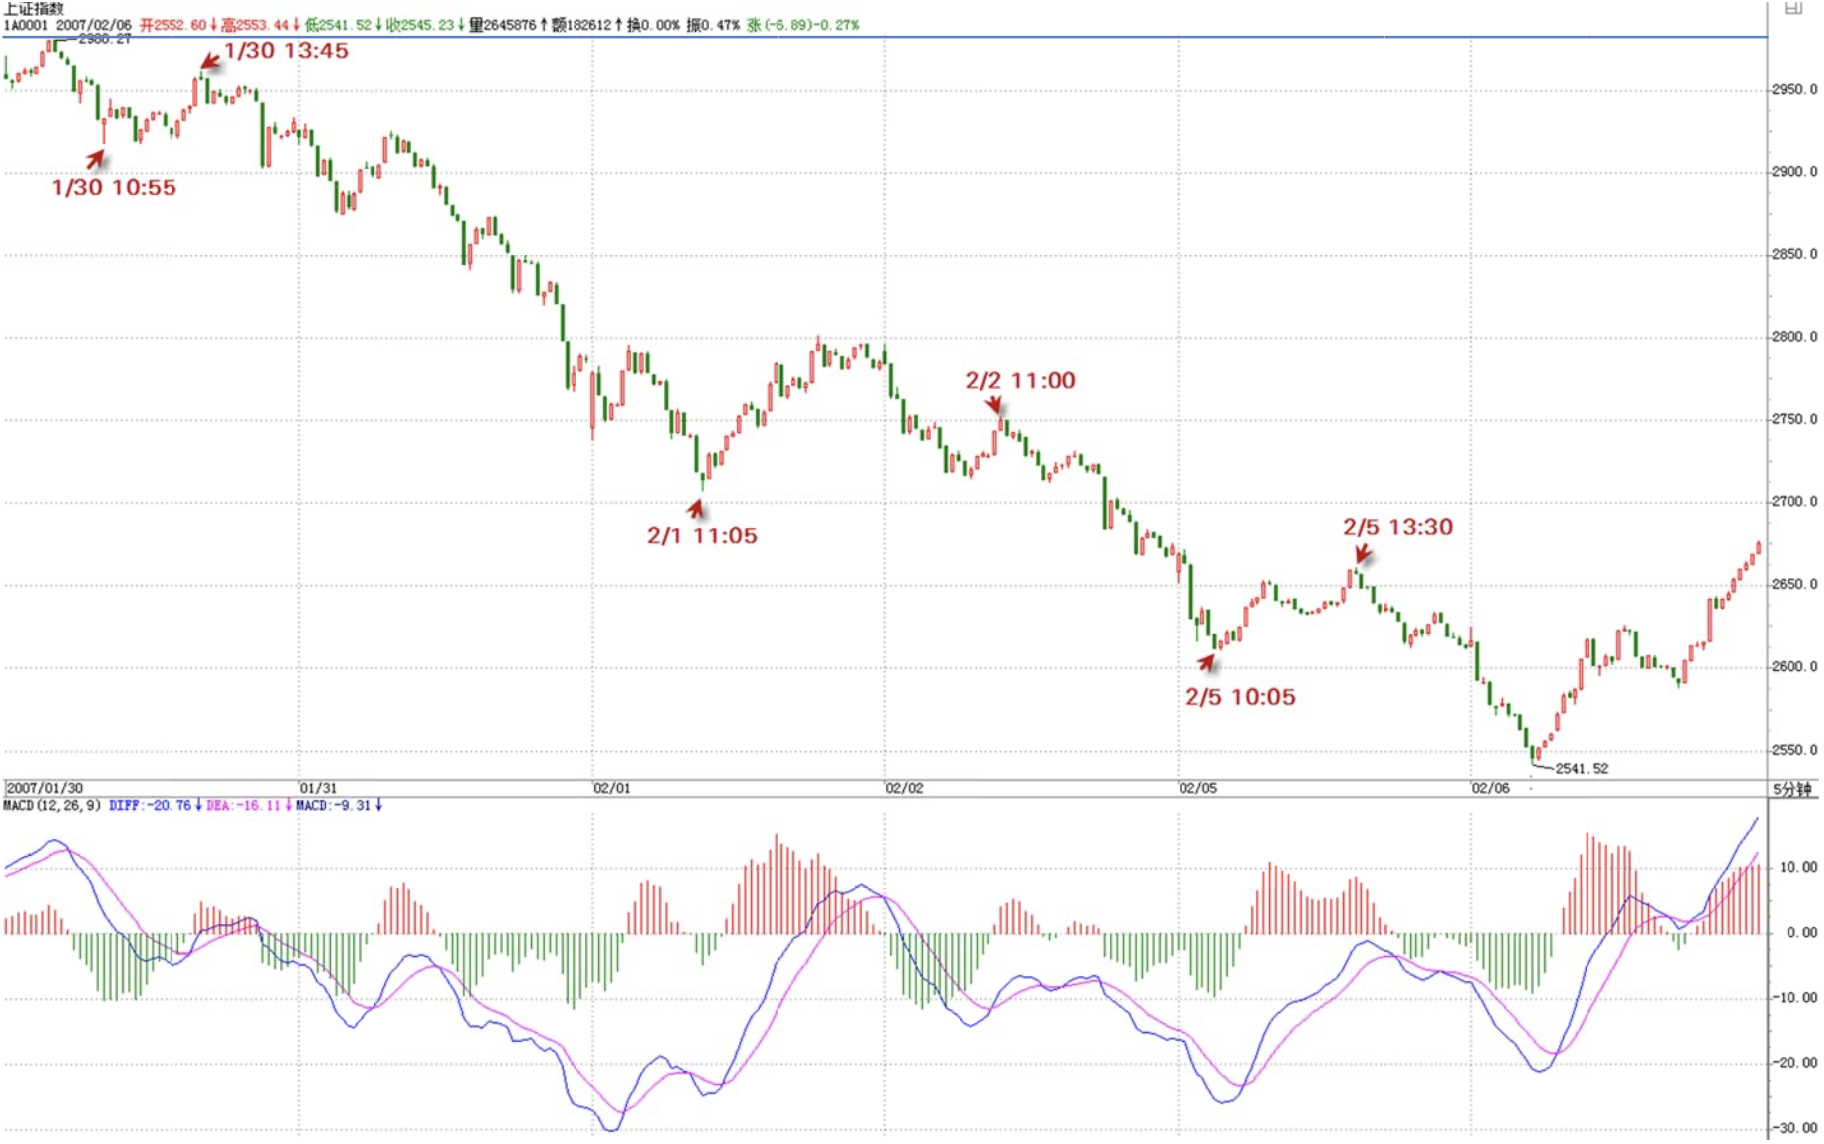Click the 02/01 date on time axis
This screenshot has width=1824, height=1144.
(x=612, y=789)
